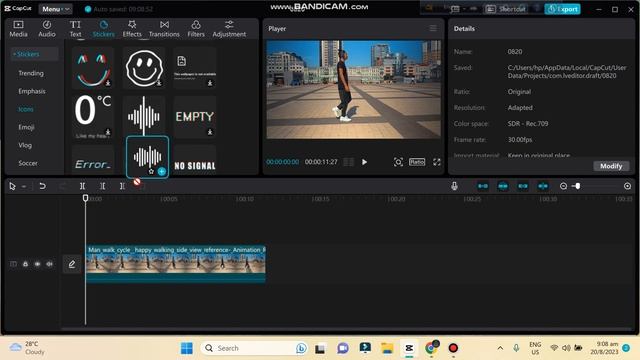Open the Filters tab
Image resolution: width=640 pixels, height=360 pixels.
[x=196, y=29]
